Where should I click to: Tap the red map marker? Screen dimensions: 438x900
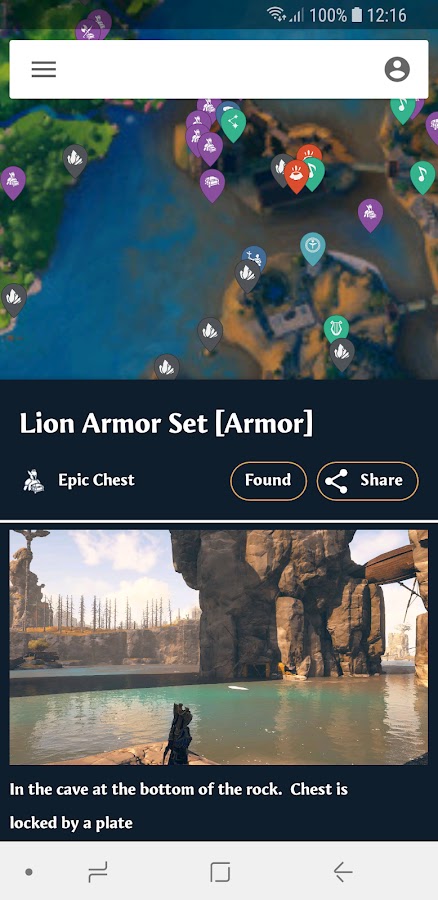[296, 175]
